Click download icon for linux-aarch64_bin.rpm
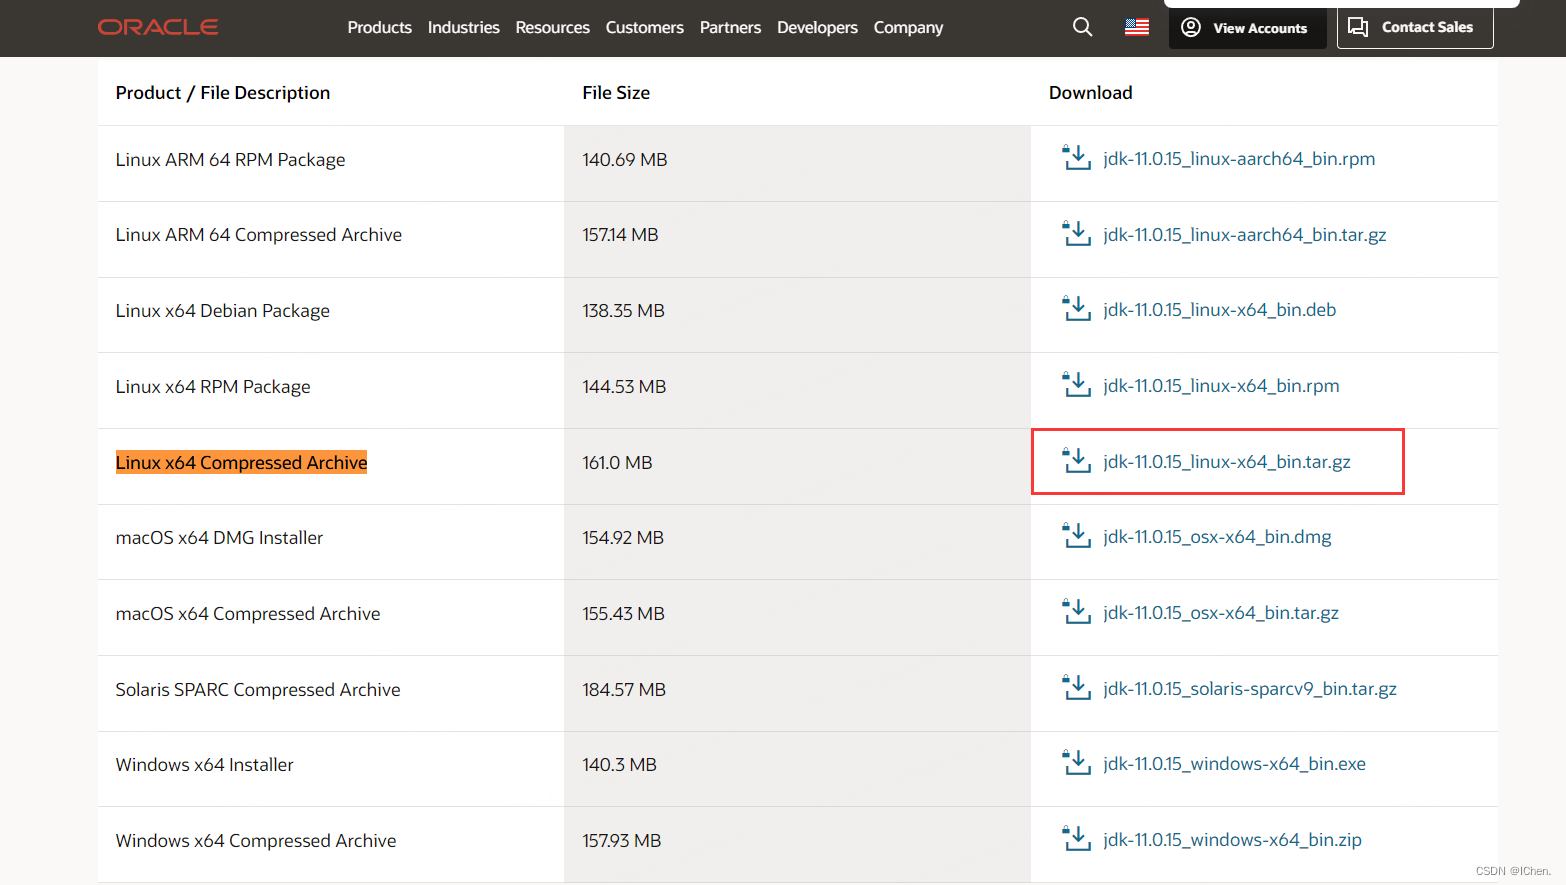Viewport: 1566px width, 885px height. (x=1077, y=158)
